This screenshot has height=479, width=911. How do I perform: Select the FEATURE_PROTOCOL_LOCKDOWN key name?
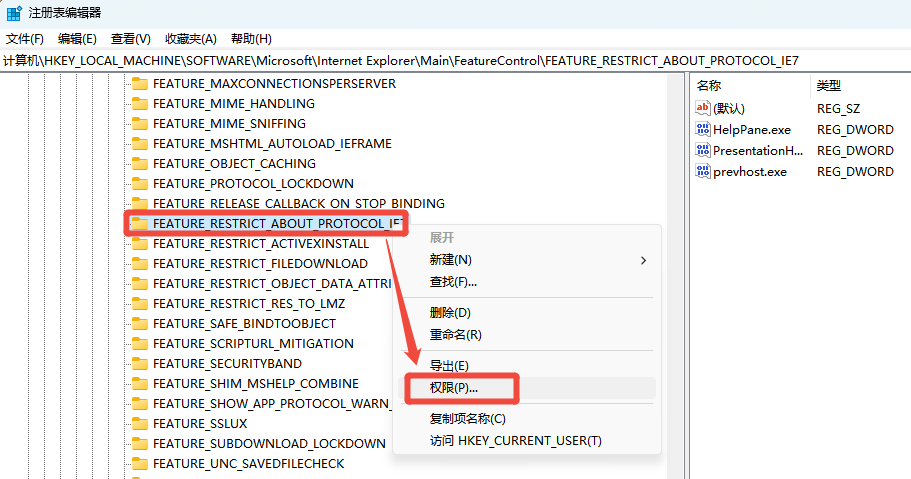click(253, 184)
